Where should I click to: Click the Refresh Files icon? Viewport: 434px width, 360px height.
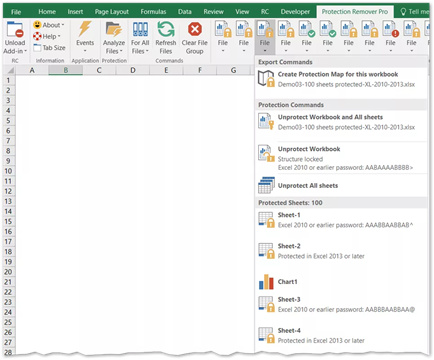(166, 29)
